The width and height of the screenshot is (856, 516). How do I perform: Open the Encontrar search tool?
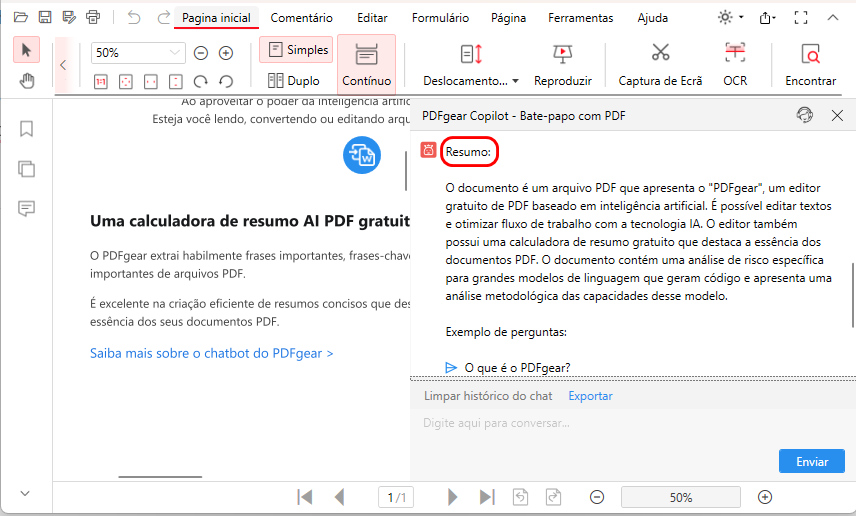point(810,64)
